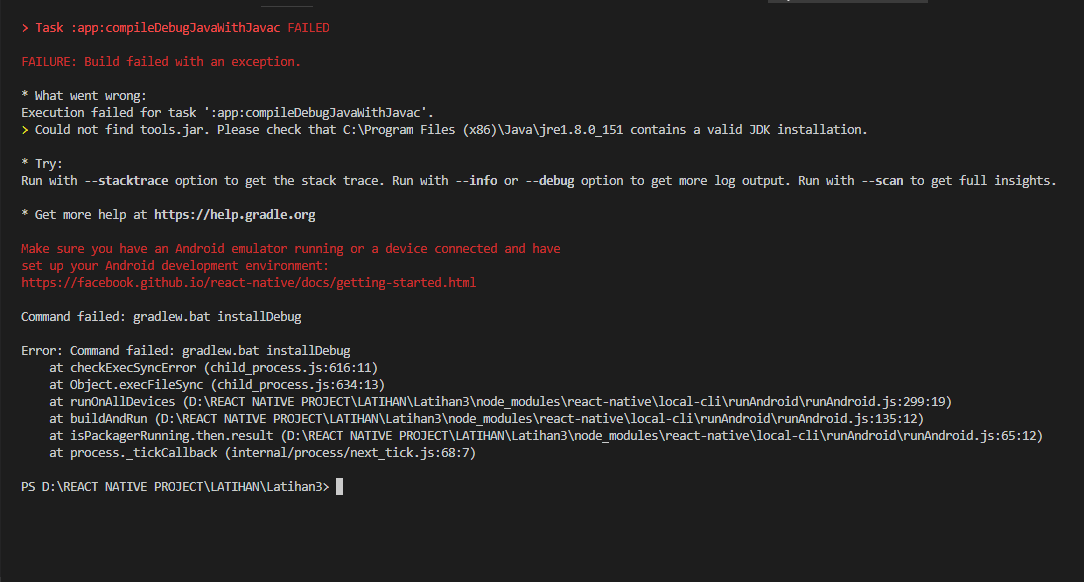
Task: Click the terminal cursor after the Latihan3 prompt
Action: pos(340,487)
